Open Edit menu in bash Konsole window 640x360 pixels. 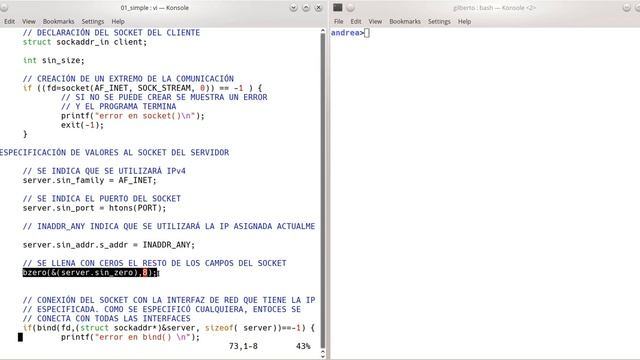(x=356, y=22)
